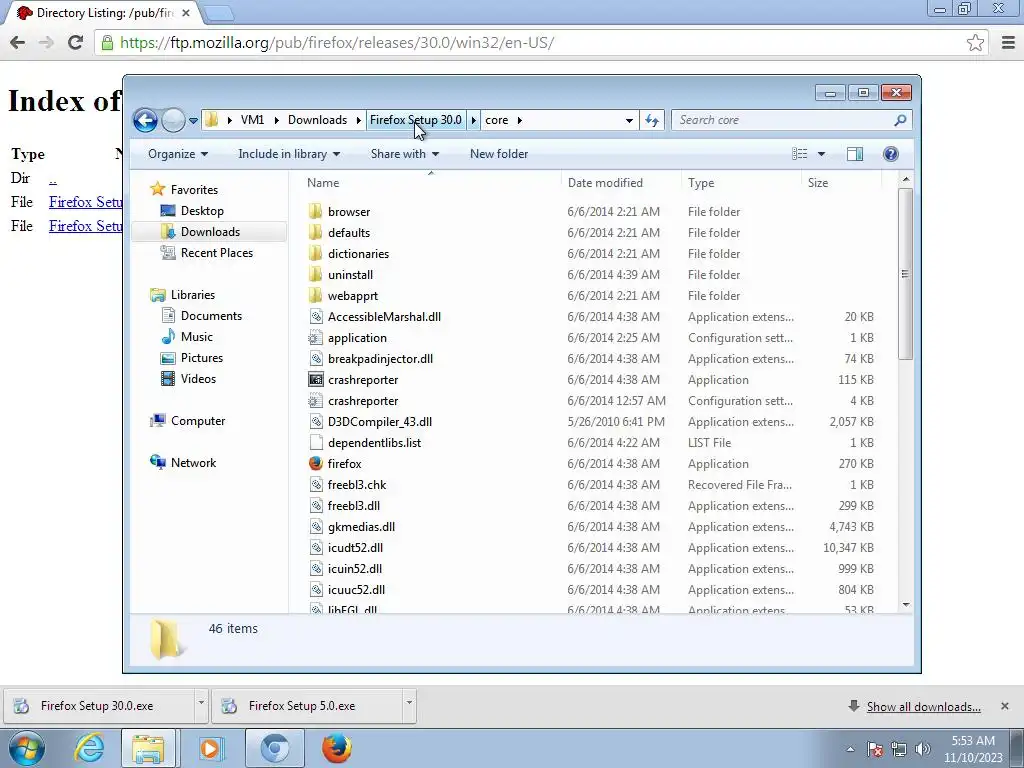Open the Windows Start button
Viewport: 1024px width, 768px height.
(x=26, y=748)
